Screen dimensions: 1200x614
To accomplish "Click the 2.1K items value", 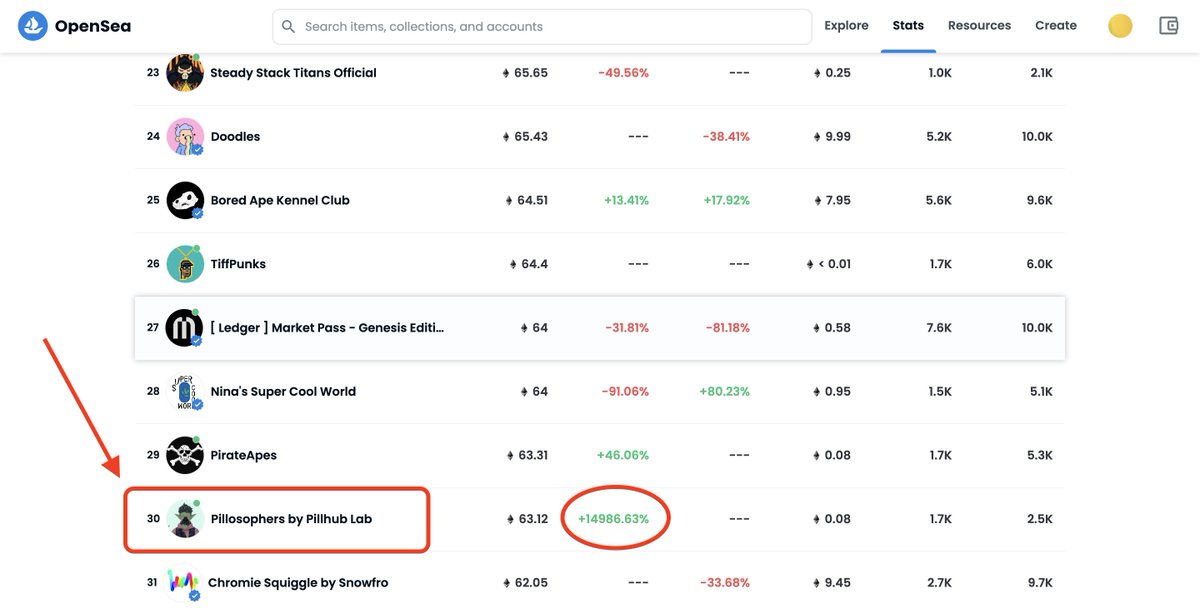I will [1040, 73].
